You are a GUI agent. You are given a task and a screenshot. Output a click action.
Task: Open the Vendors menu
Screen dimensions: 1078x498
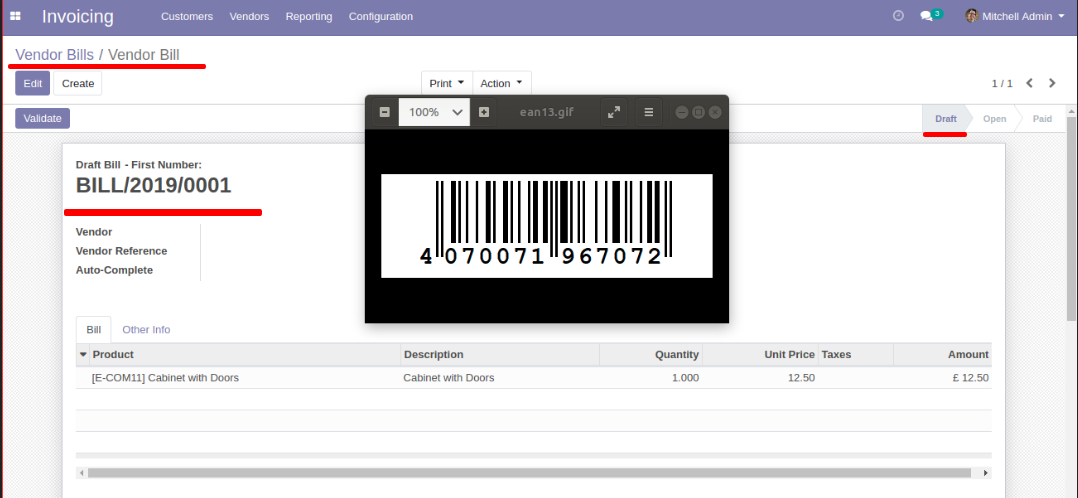[249, 16]
